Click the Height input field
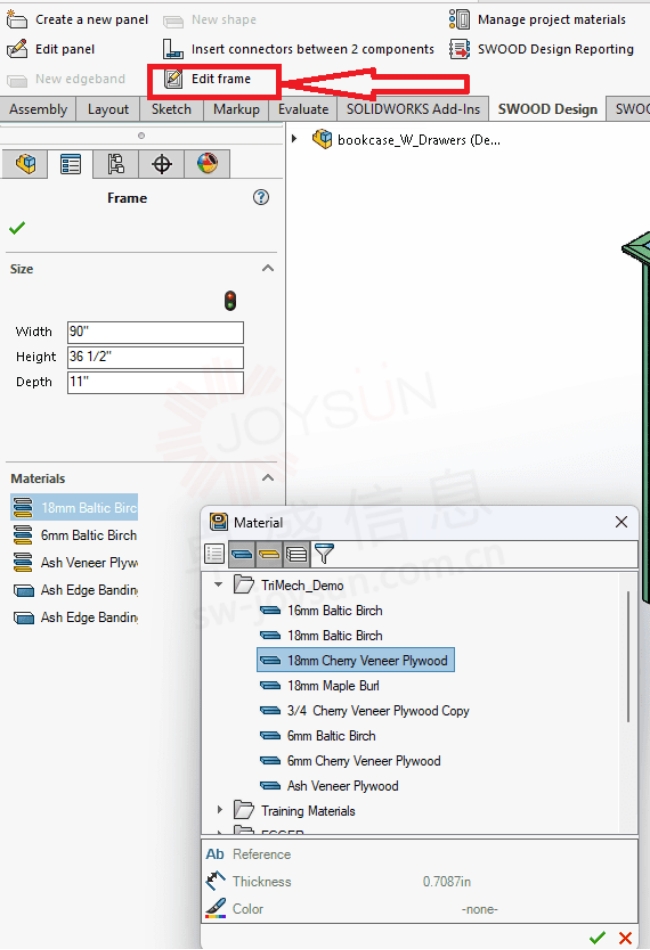 [155, 357]
